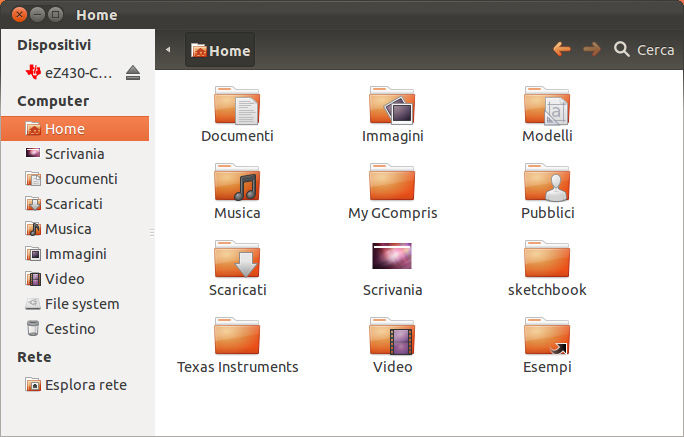Open the Texas Instruments folder

click(x=237, y=337)
